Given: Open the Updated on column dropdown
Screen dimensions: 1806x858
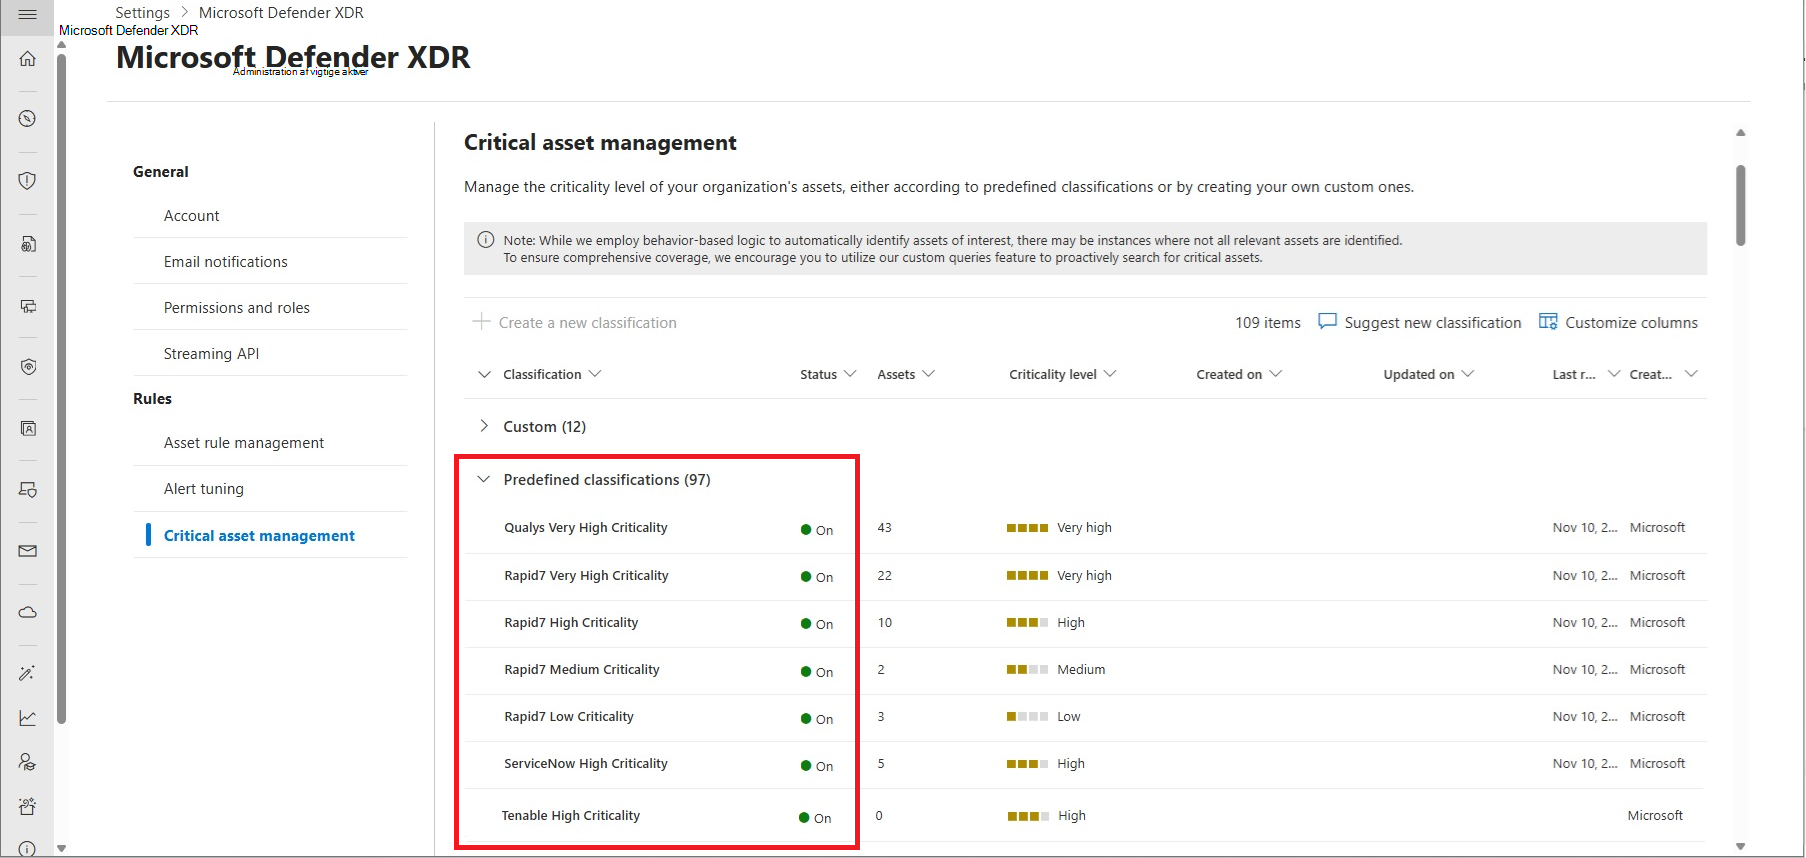Looking at the screenshot, I should click(x=1468, y=374).
